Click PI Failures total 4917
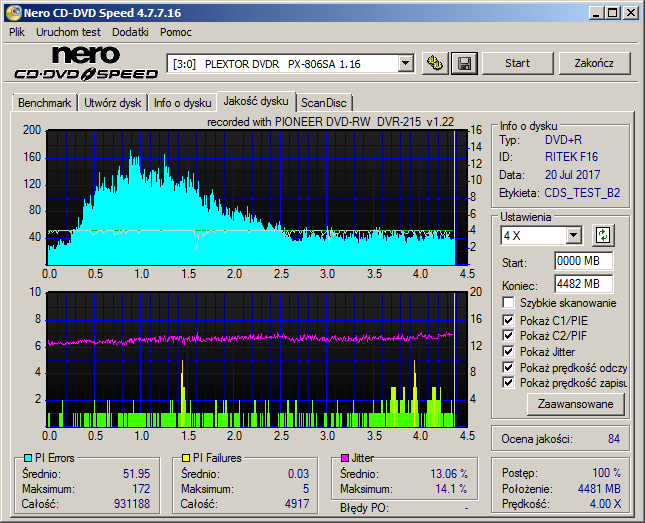The height and width of the screenshot is (523, 645). click(297, 504)
